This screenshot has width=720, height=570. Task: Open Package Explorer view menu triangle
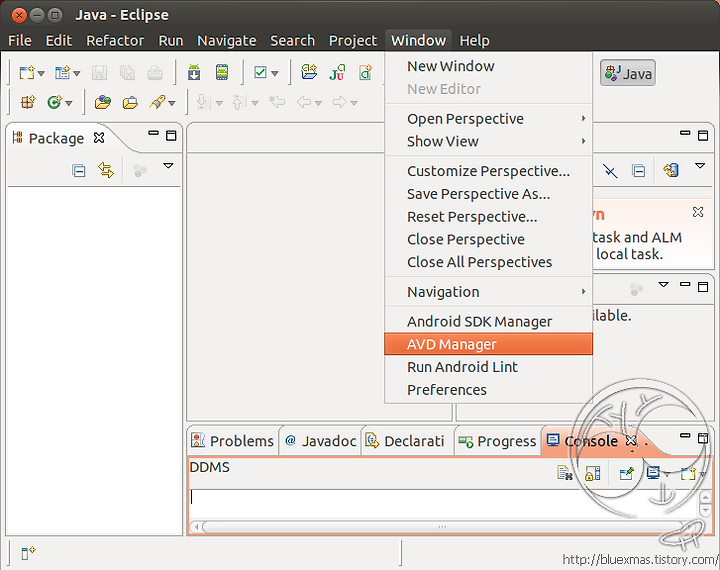169,166
